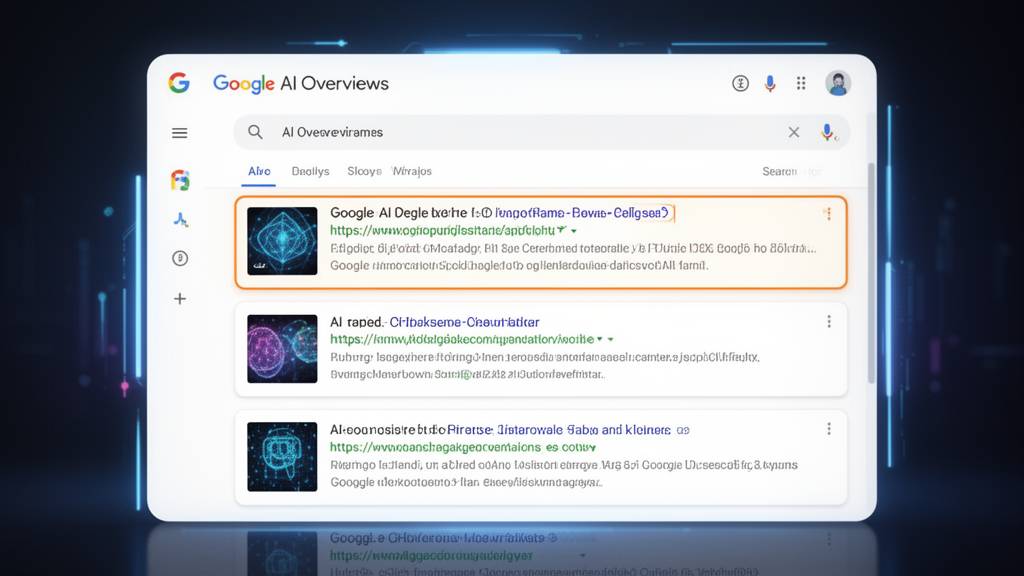Click the plus icon in sidebar

click(180, 298)
